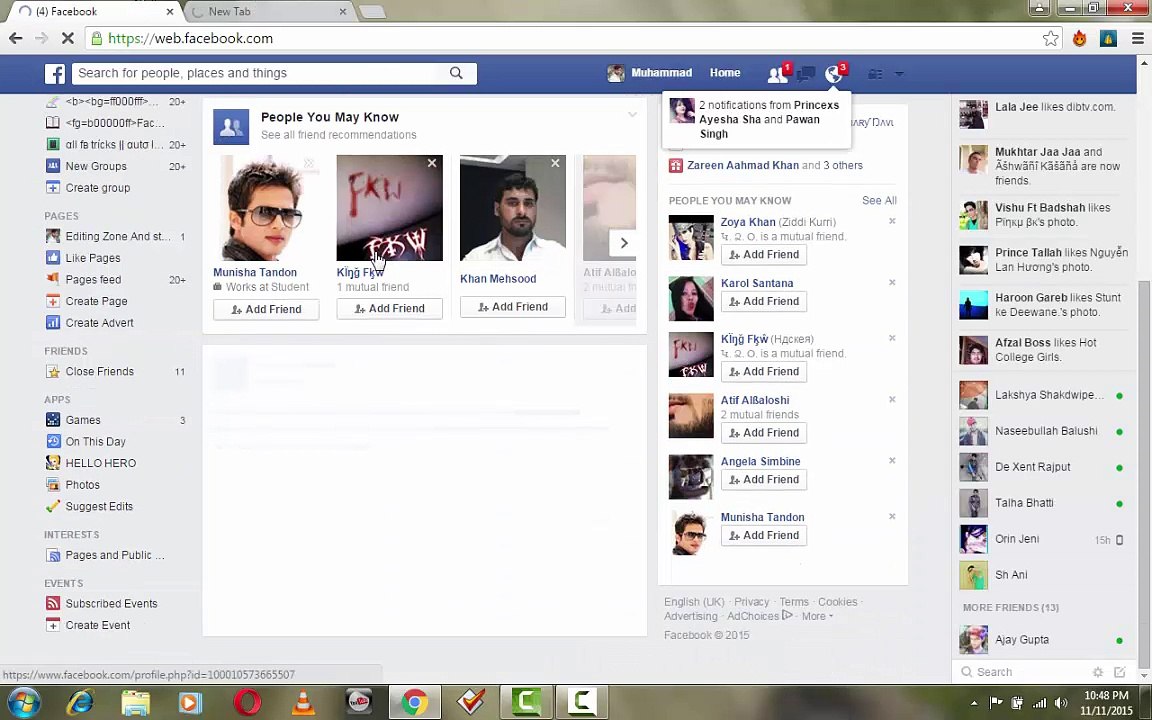Image resolution: width=1152 pixels, height=720 pixels.
Task: Add Atif Albaloshi in right panel
Action: (x=764, y=433)
